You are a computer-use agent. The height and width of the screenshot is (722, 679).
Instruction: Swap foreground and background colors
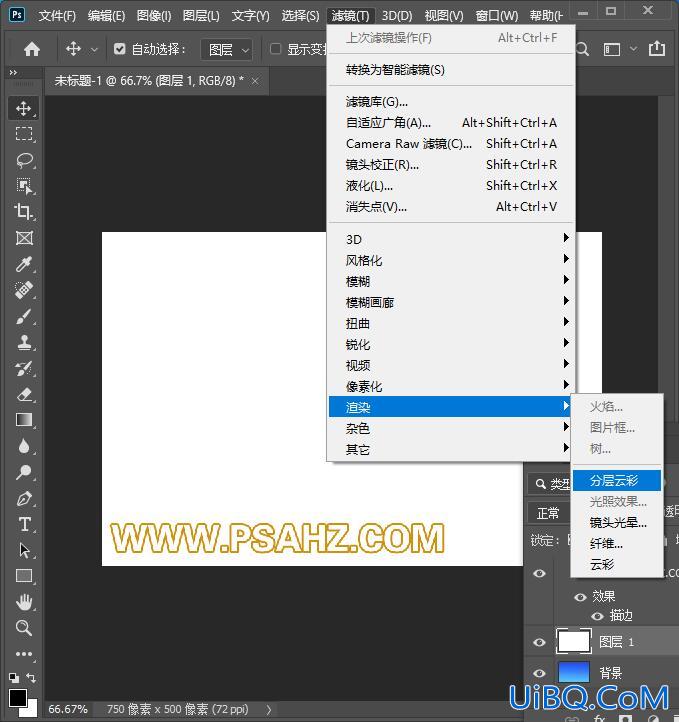(x=31, y=678)
